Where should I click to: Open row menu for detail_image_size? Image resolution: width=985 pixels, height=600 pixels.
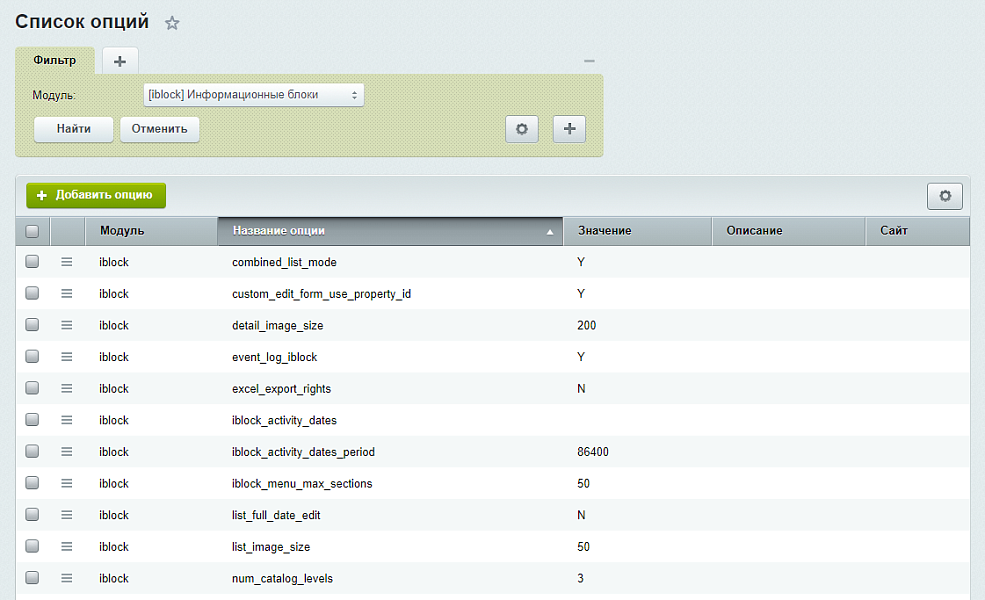click(67, 325)
